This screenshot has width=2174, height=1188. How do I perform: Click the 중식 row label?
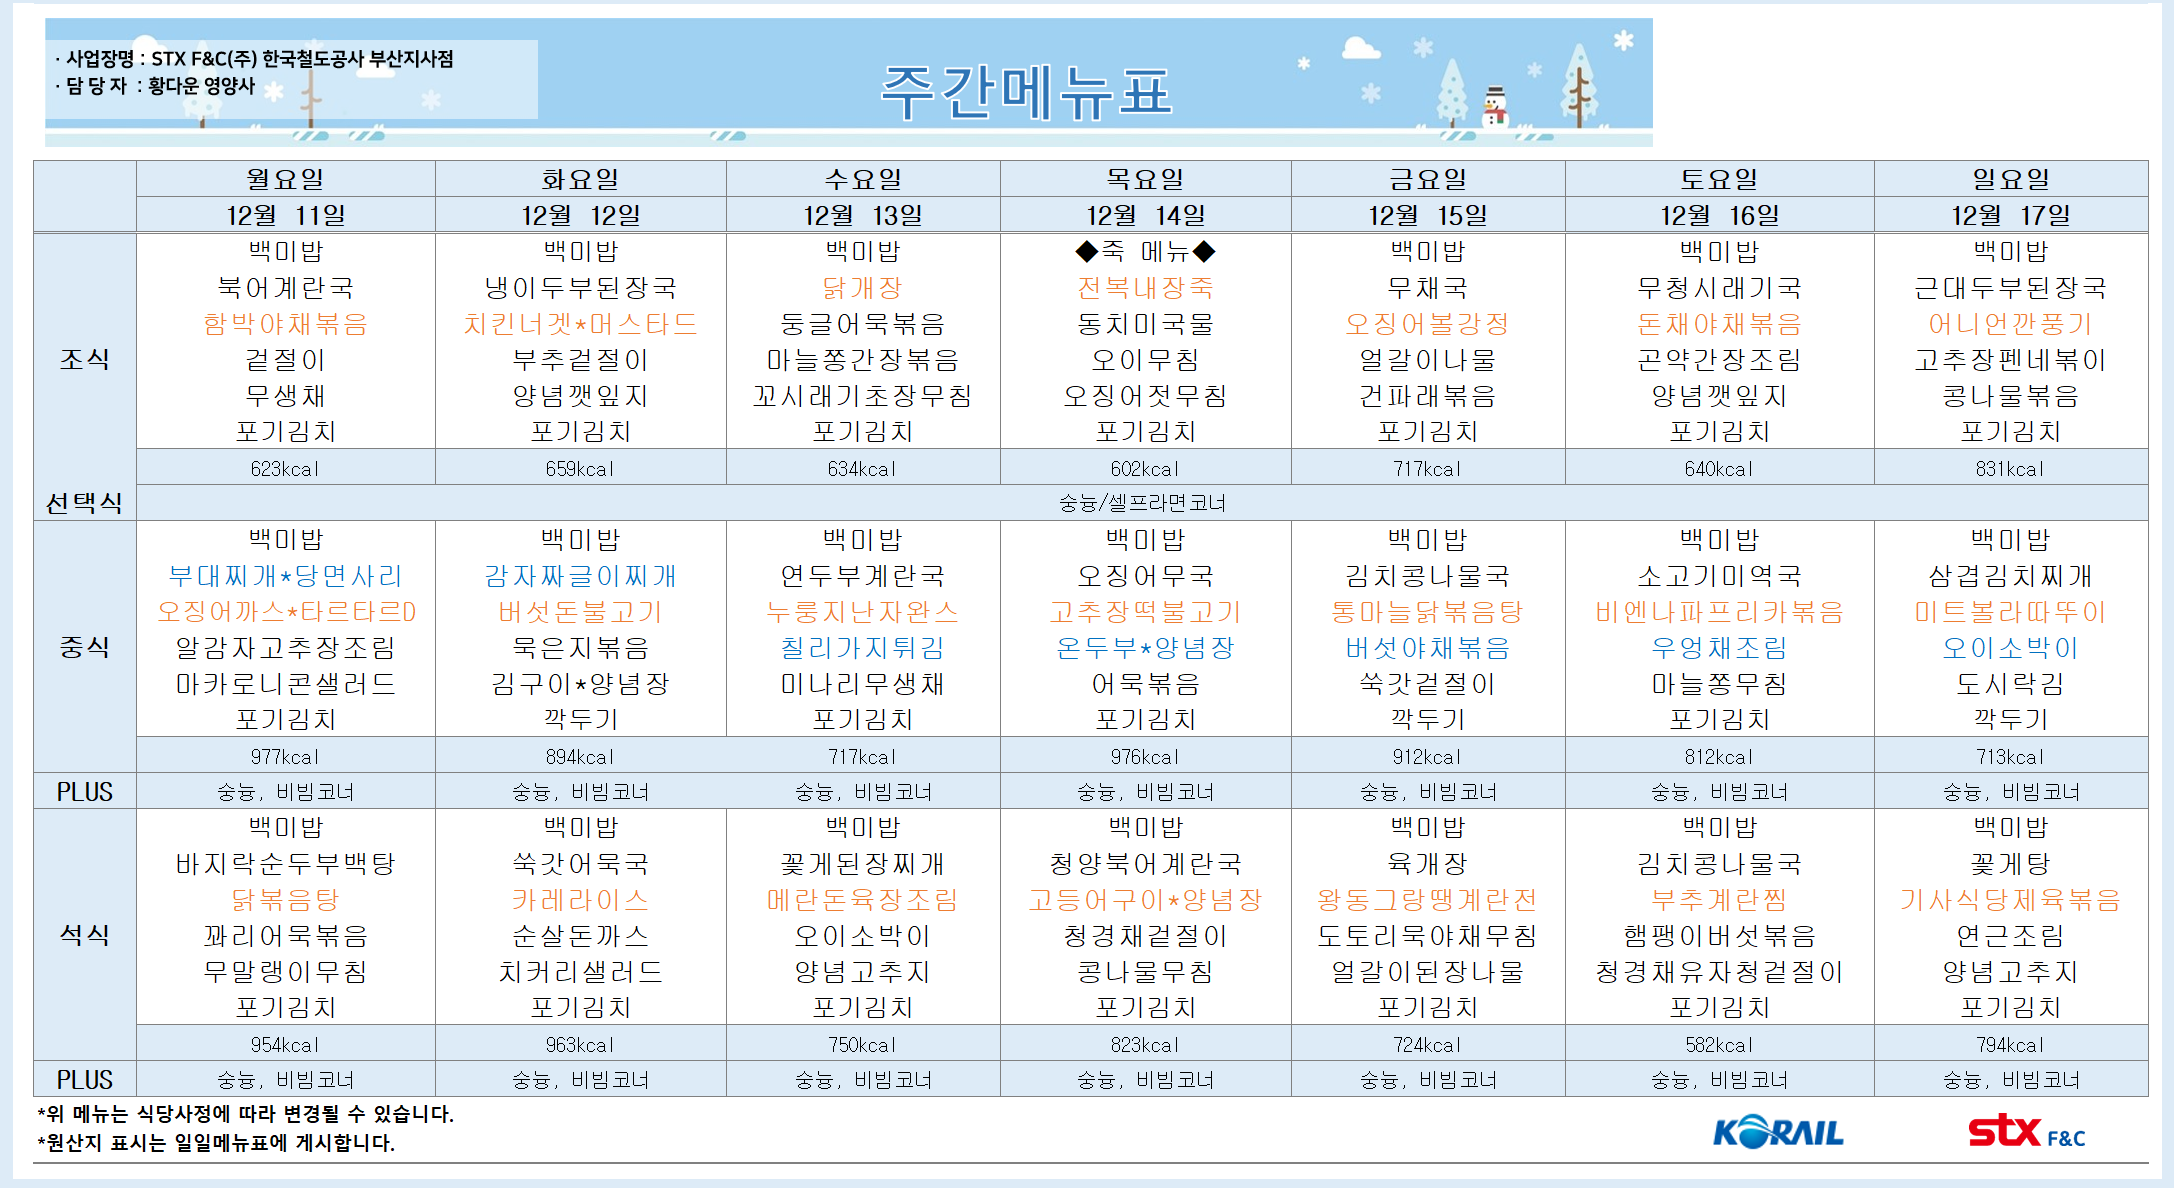click(x=84, y=647)
